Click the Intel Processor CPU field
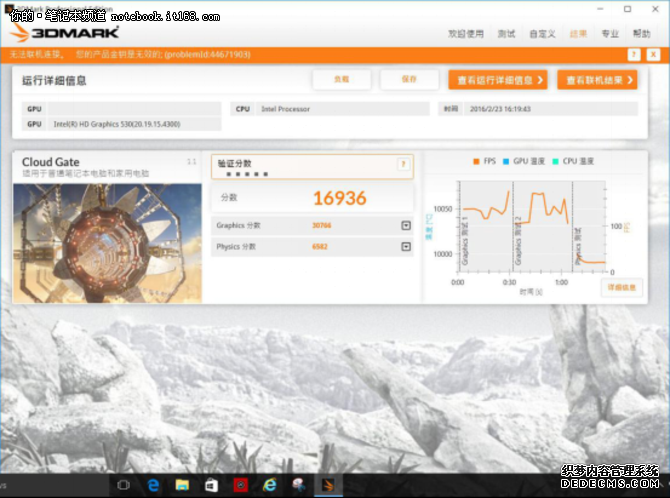The width and height of the screenshot is (670, 498). (343, 109)
